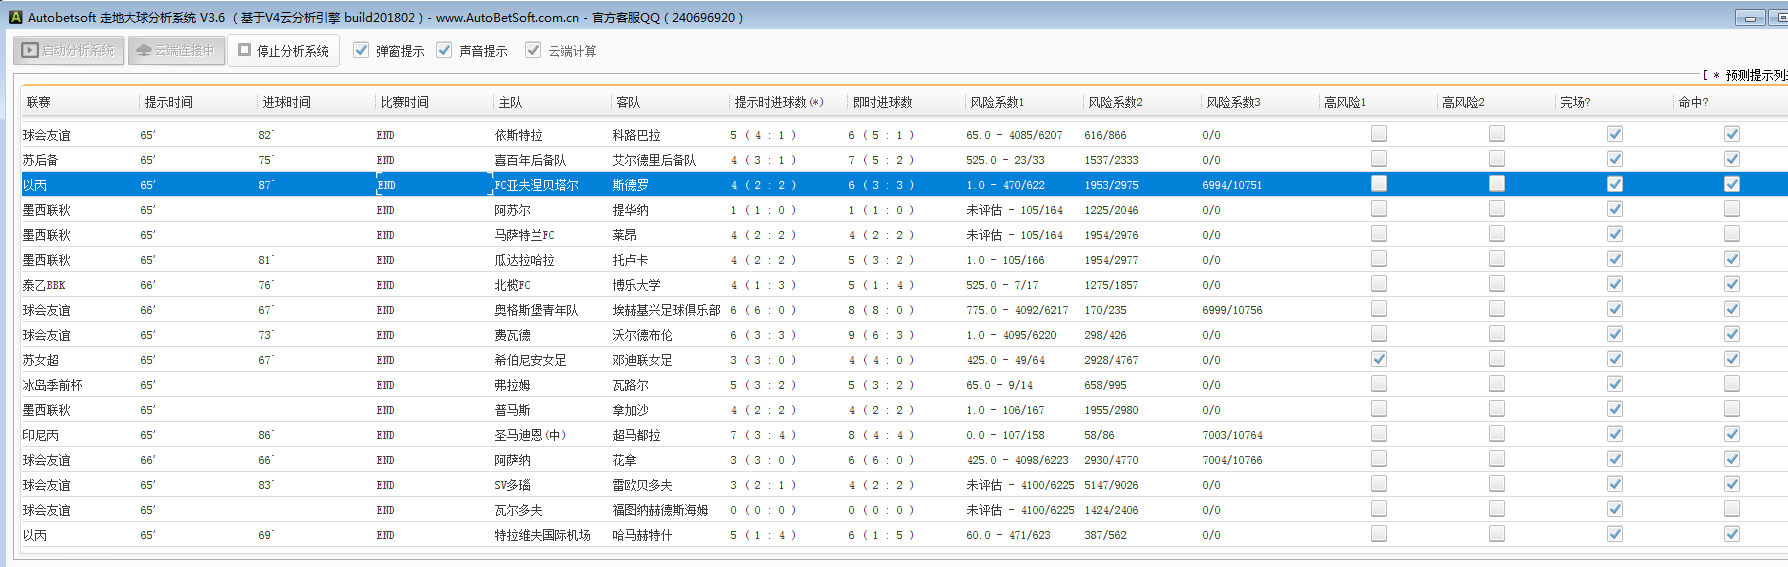Click the Autobetsoft app icon in title bar
Viewport: 1788px width, 567px height.
[x=15, y=17]
